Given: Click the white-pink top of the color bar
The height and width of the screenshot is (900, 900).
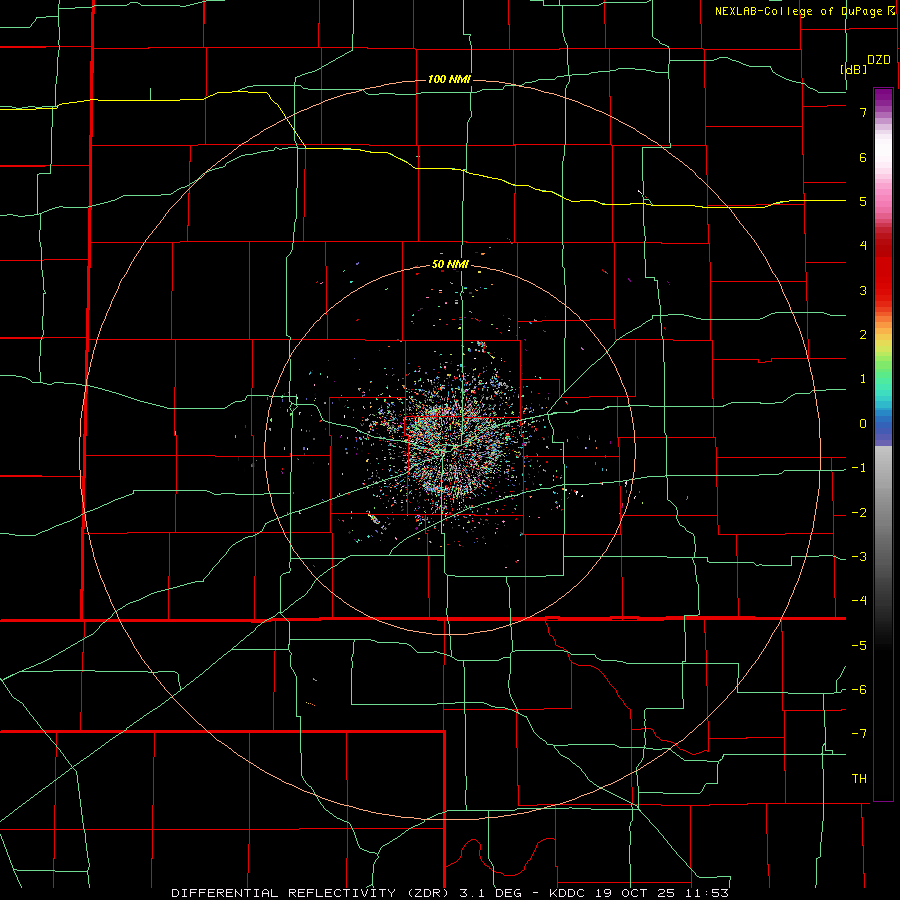Looking at the screenshot, I should pos(883,155).
